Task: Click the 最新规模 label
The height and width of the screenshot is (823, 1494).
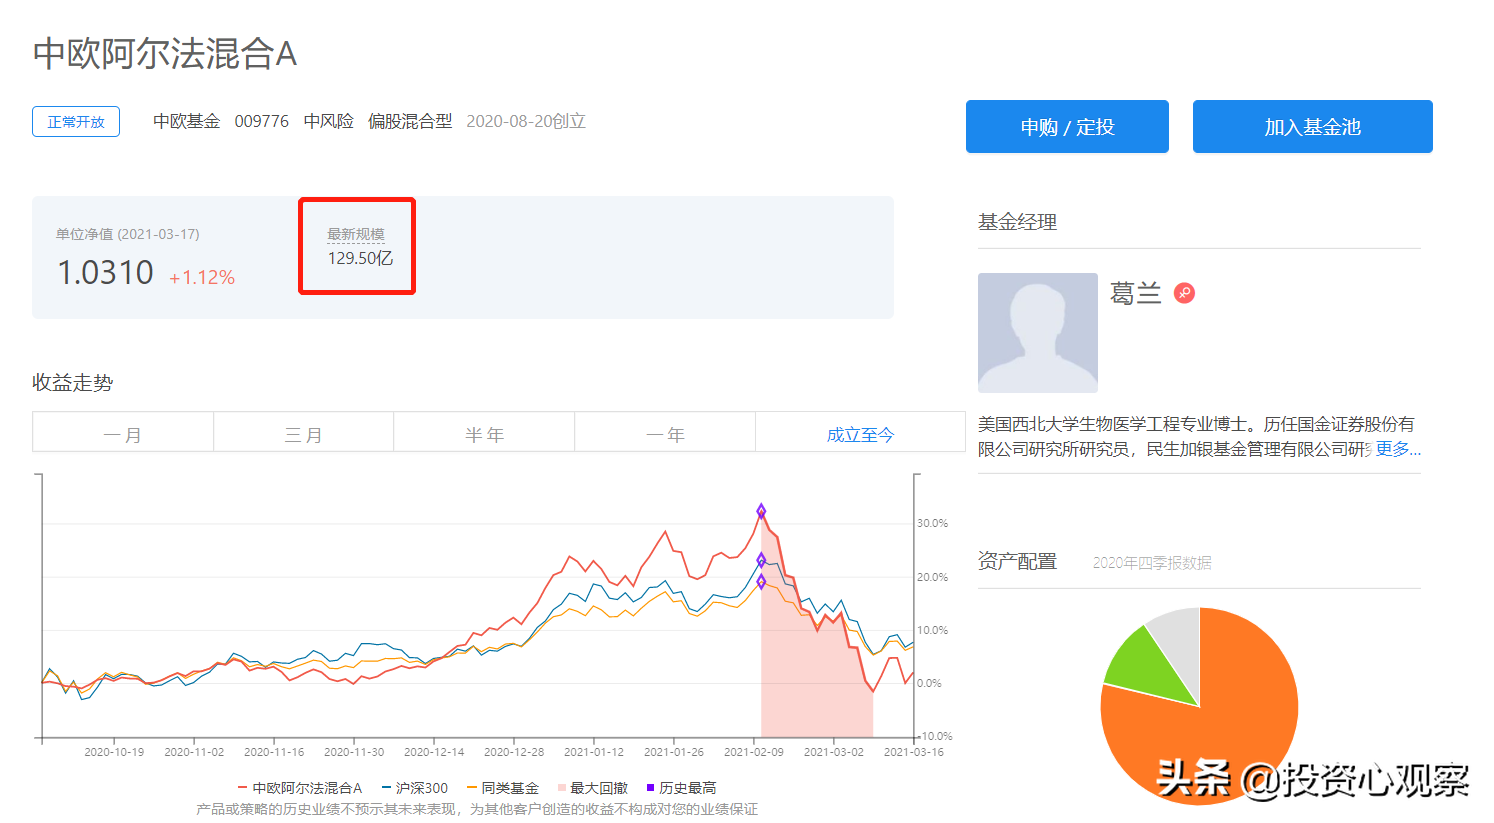Action: [356, 234]
